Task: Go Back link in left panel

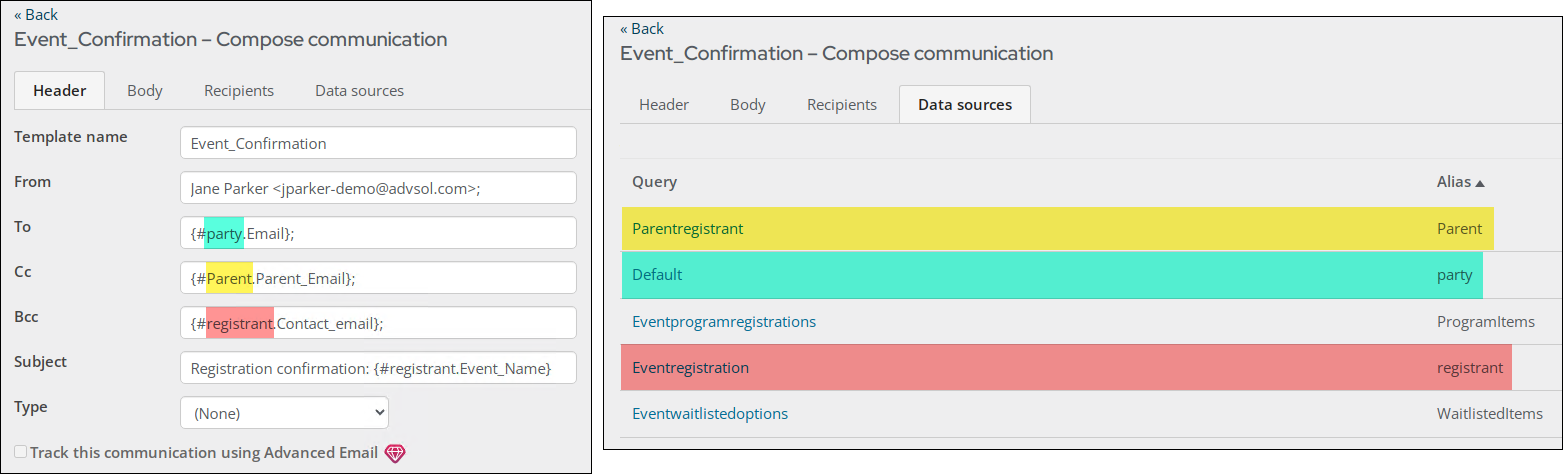Action: click(36, 14)
